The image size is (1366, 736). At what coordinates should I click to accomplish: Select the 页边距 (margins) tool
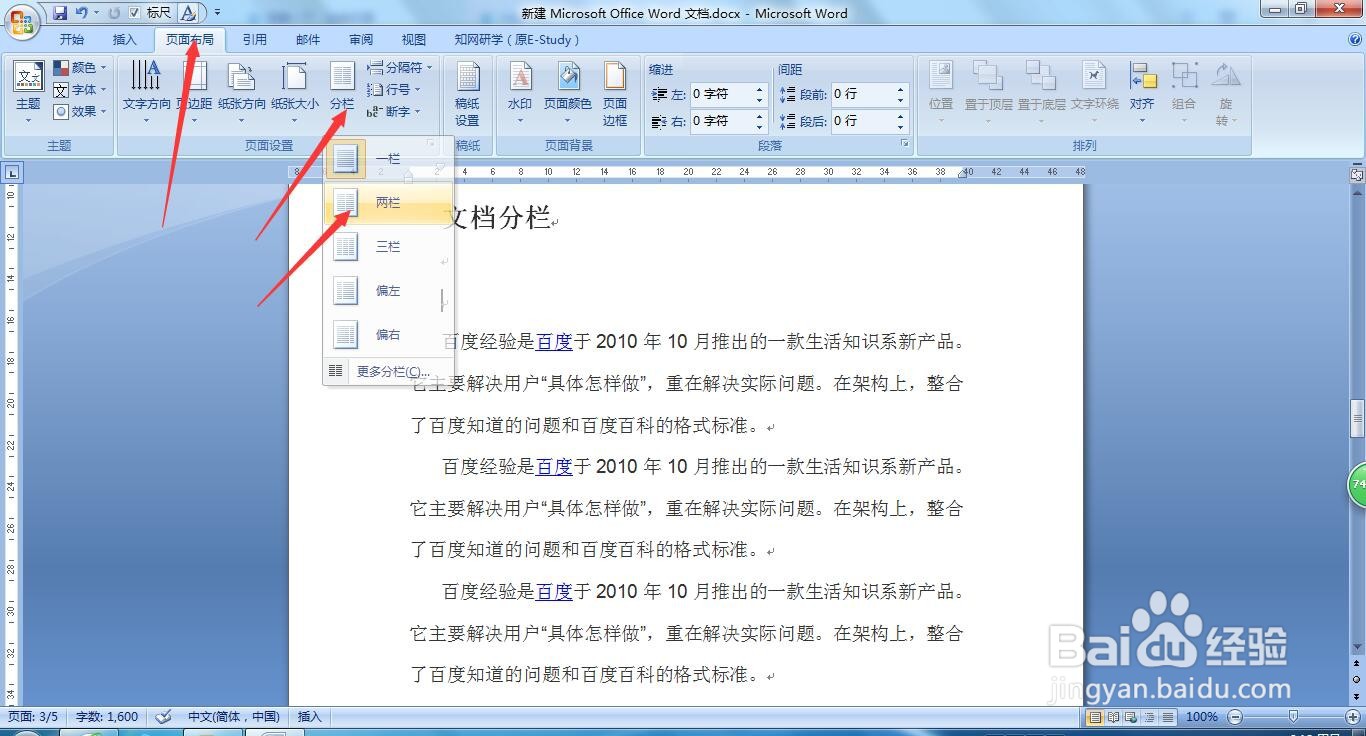(x=193, y=90)
